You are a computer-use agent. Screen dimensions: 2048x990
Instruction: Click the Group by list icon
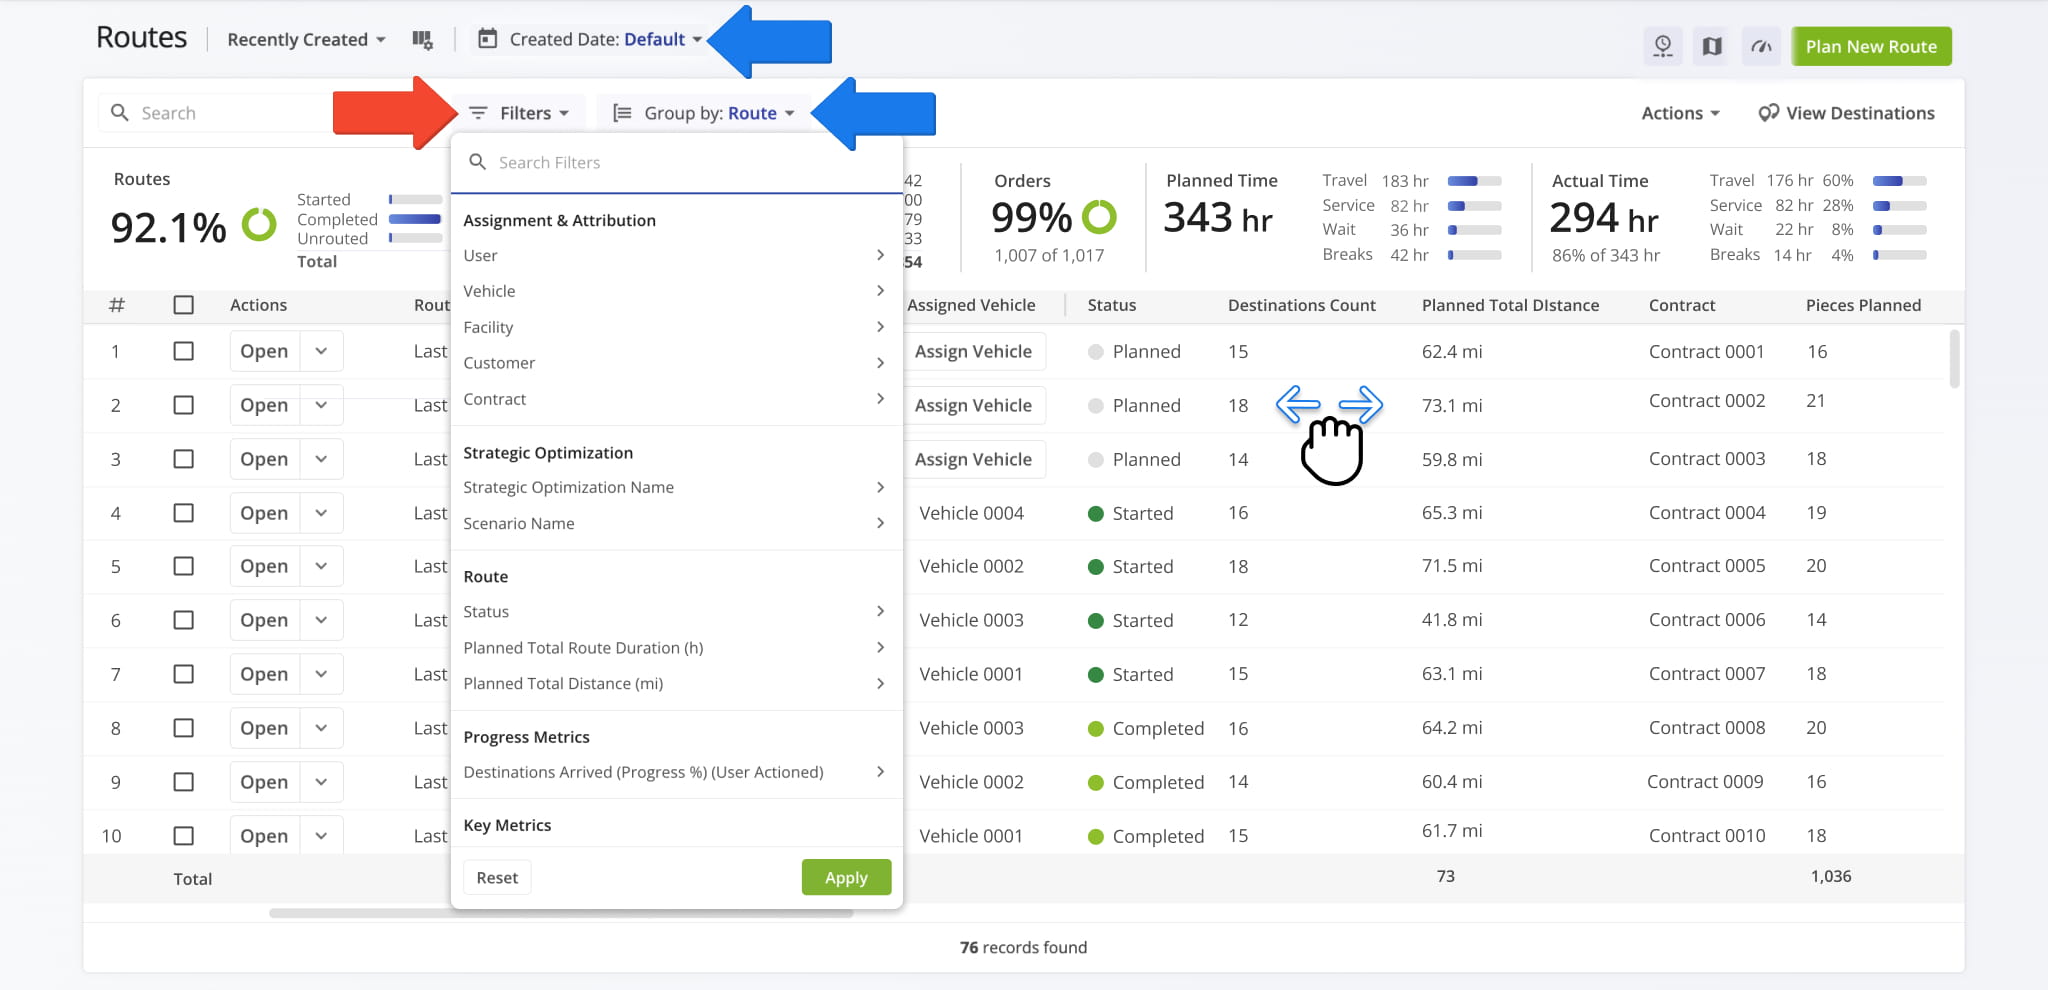click(622, 112)
